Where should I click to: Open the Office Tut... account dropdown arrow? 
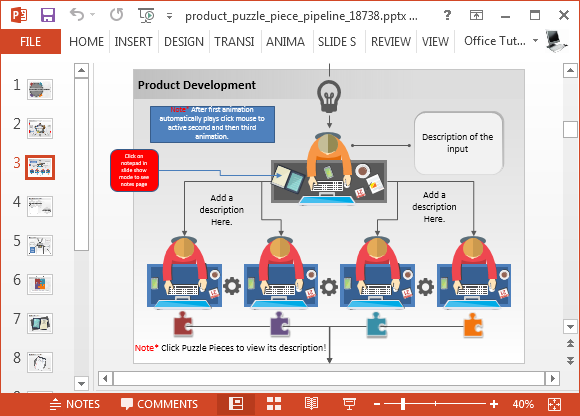535,40
